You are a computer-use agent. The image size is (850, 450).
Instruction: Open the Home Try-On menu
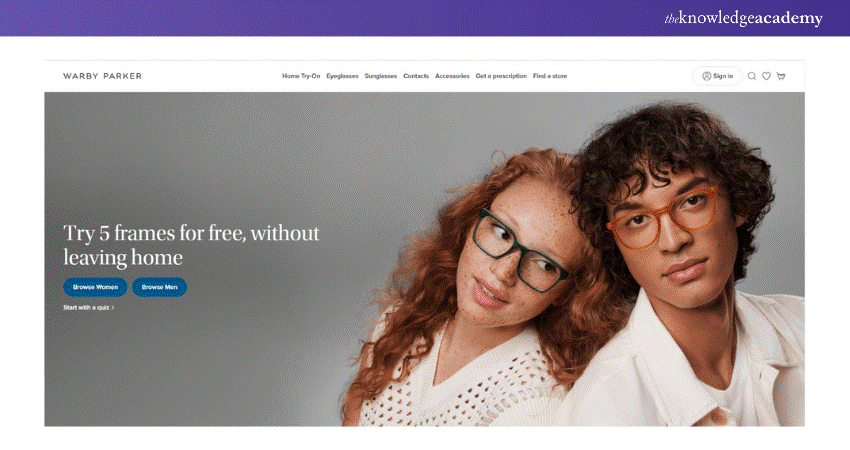[301, 76]
